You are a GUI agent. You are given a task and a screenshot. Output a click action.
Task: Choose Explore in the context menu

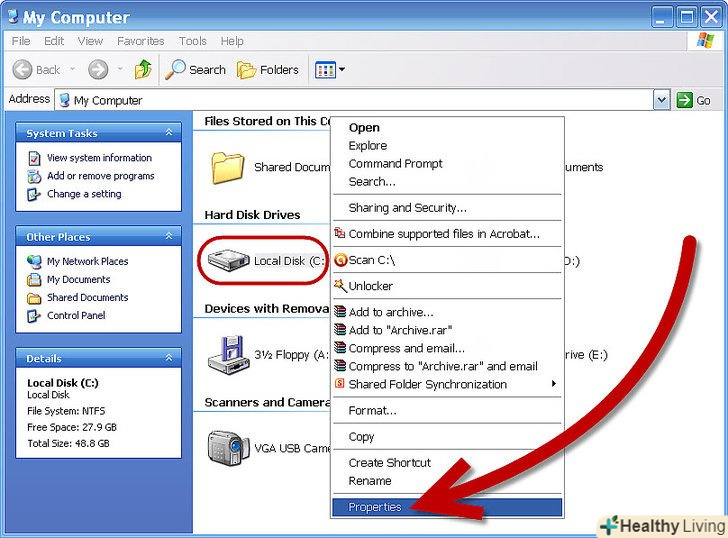pos(447,146)
